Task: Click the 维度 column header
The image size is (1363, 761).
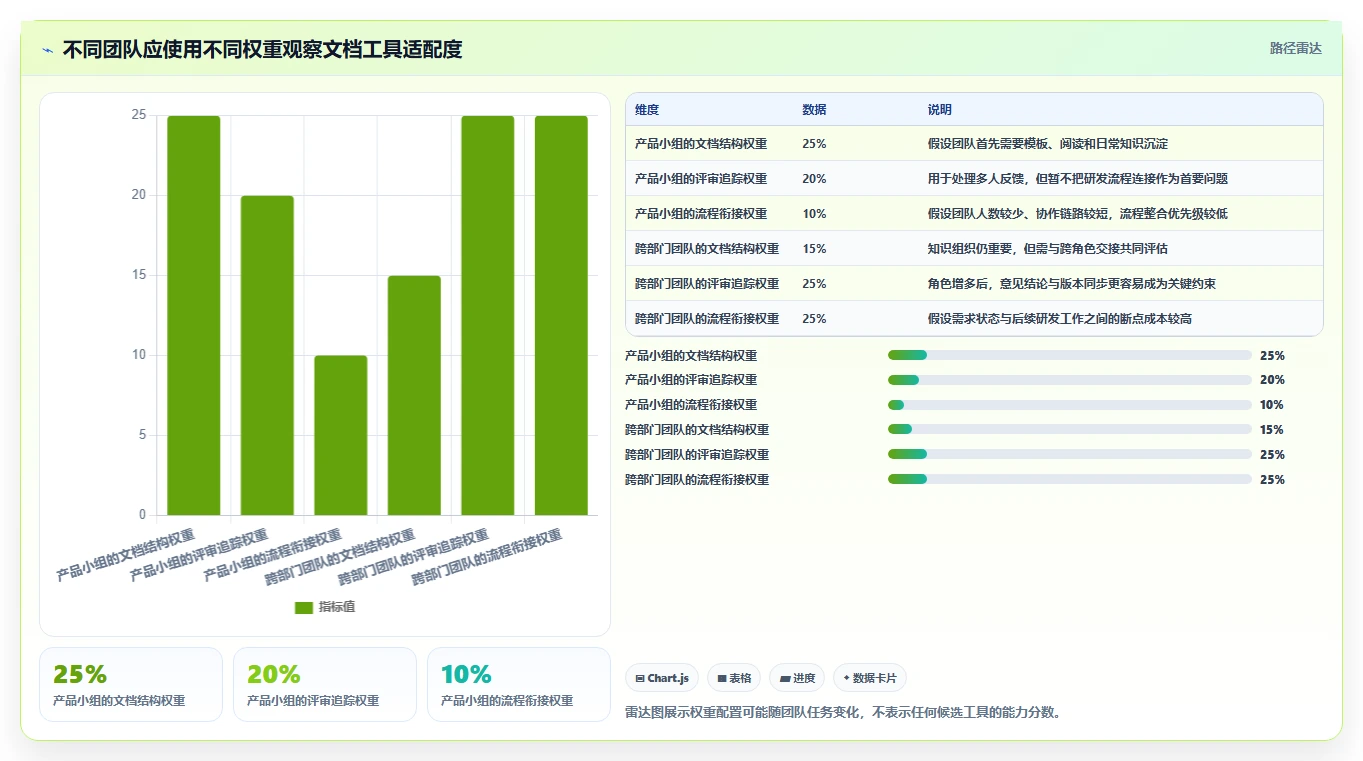Action: pos(647,110)
